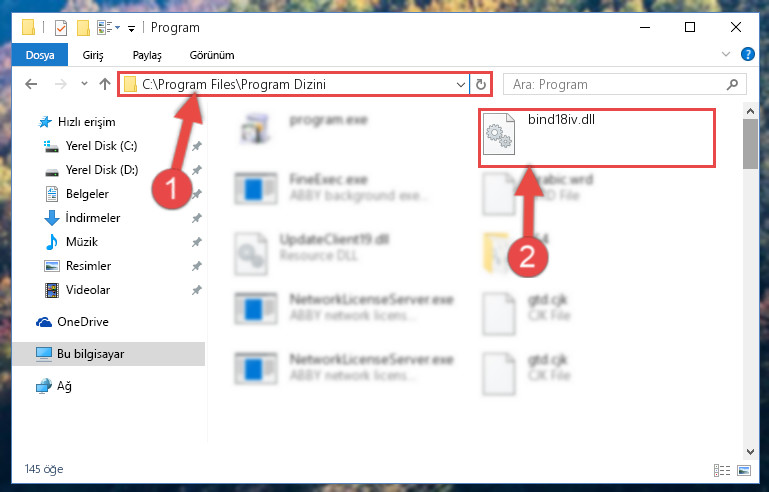Click the Ara: Program search field
The height and width of the screenshot is (492, 769).
(618, 84)
